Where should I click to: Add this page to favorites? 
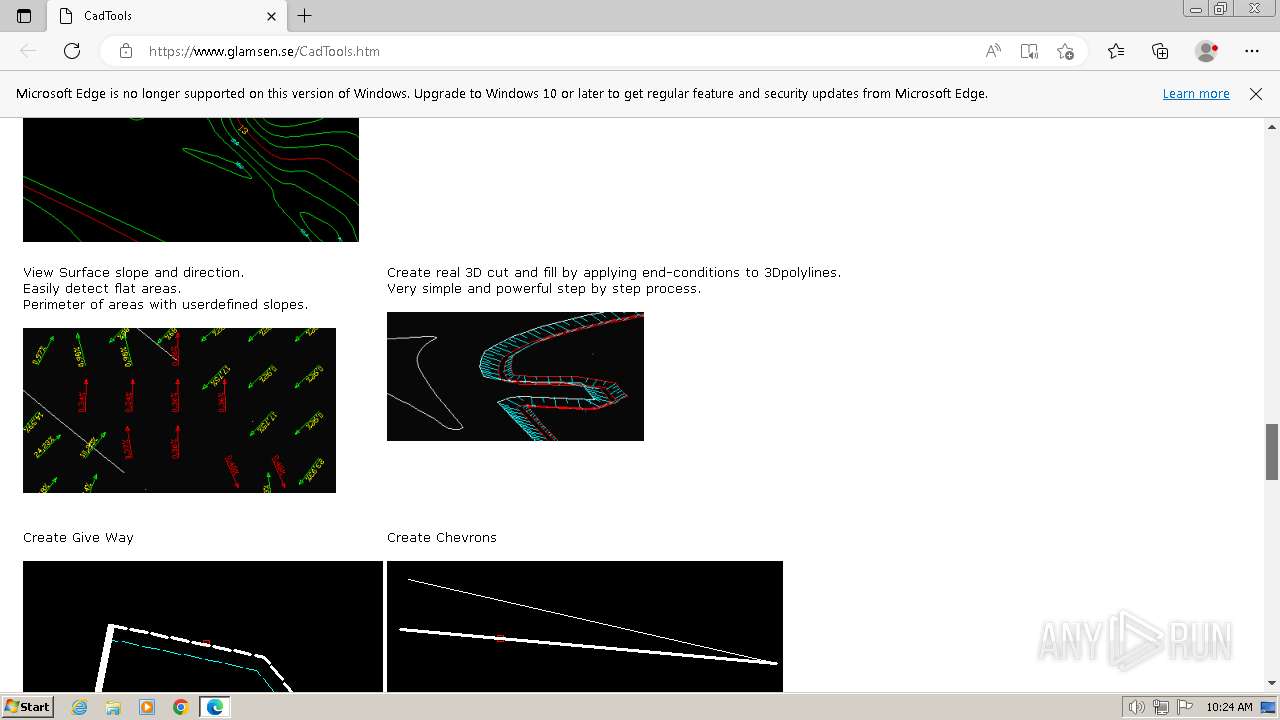tap(1065, 51)
